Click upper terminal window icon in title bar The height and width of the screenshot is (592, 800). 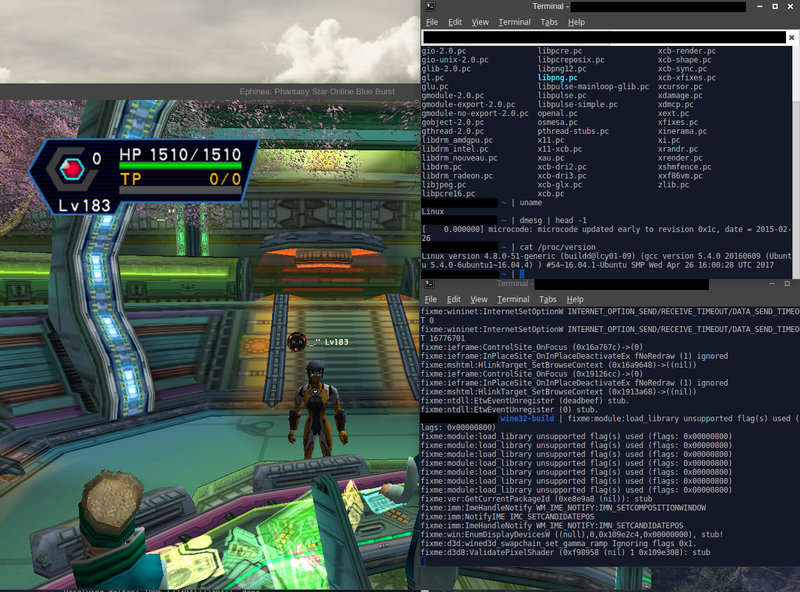430,6
